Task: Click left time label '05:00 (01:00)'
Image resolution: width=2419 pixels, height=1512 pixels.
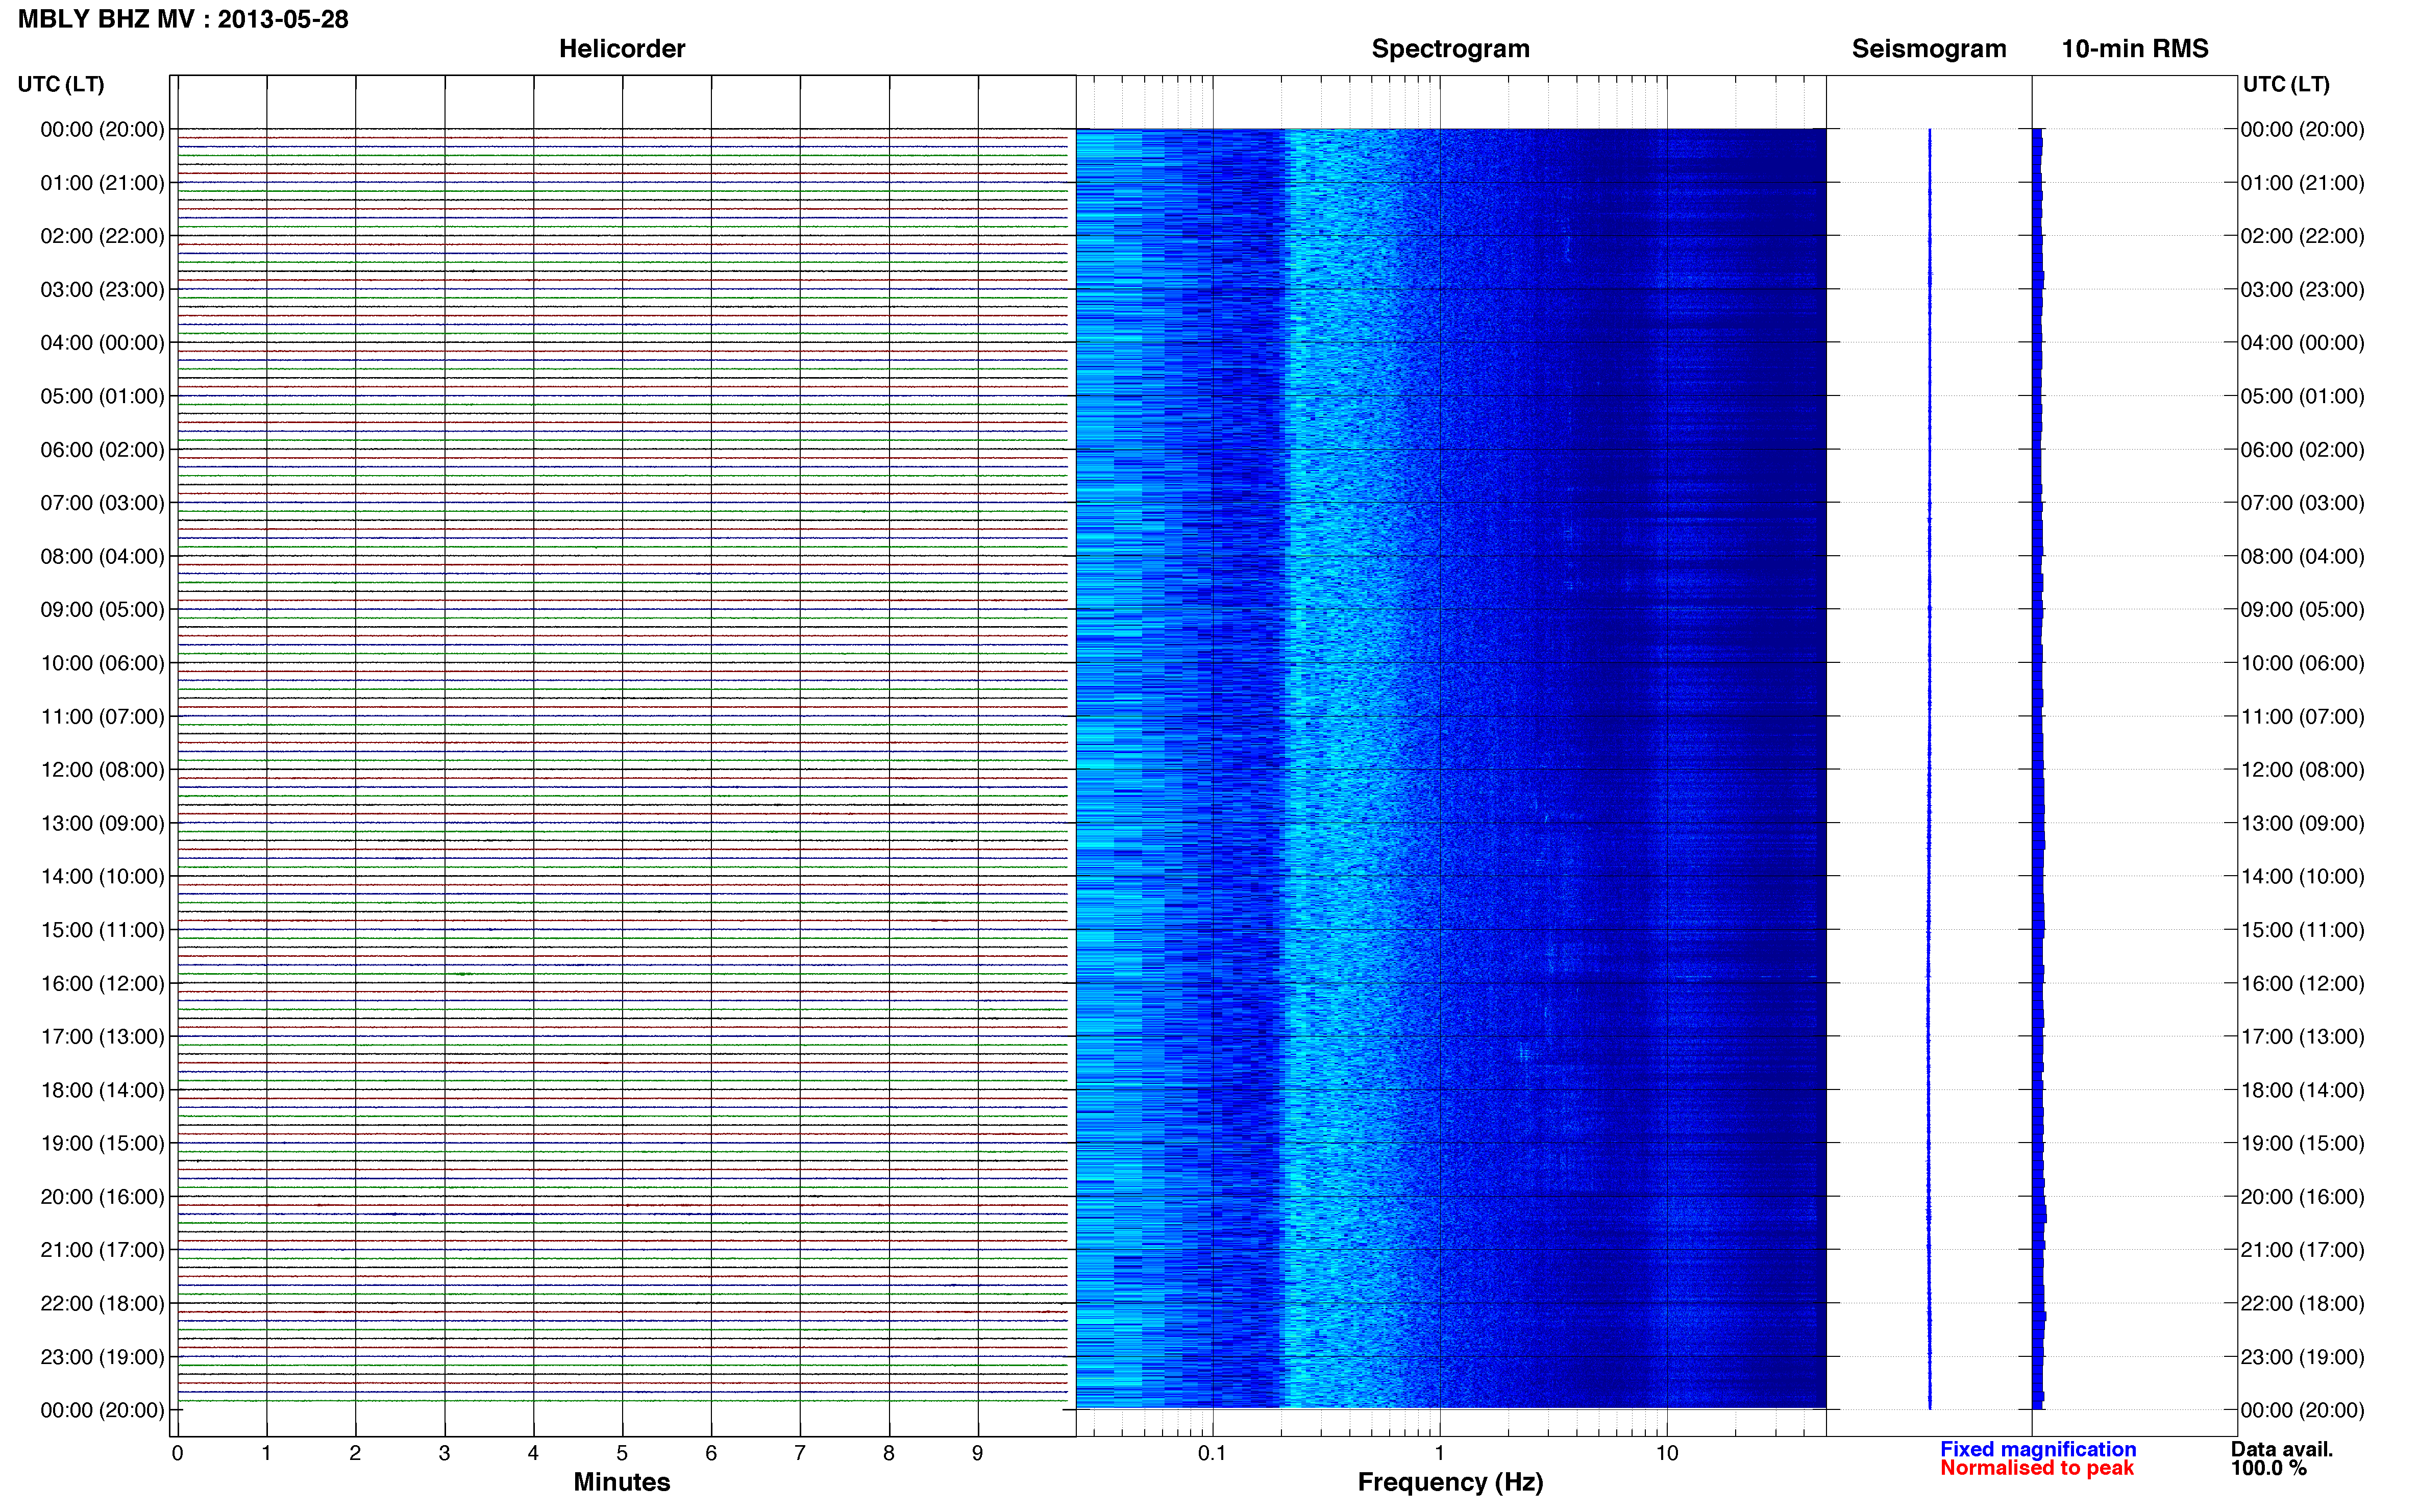Action: click(102, 396)
